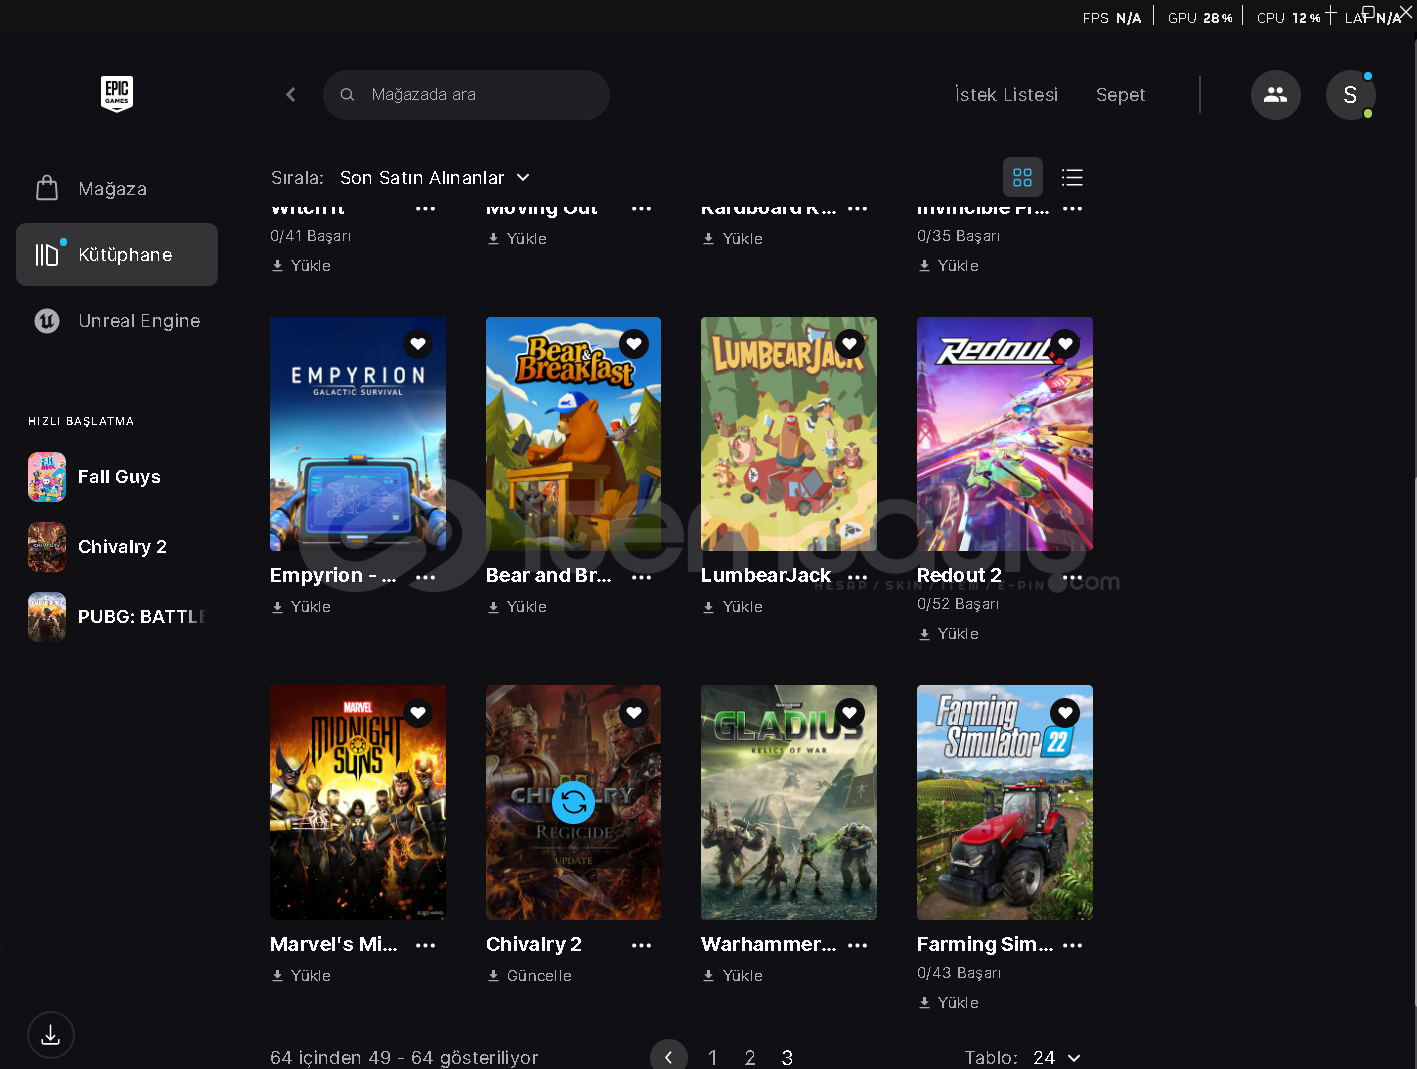Viewport: 1417px width, 1069px height.
Task: Open more options for Kardboard Kings
Action: pyautogui.click(x=858, y=208)
